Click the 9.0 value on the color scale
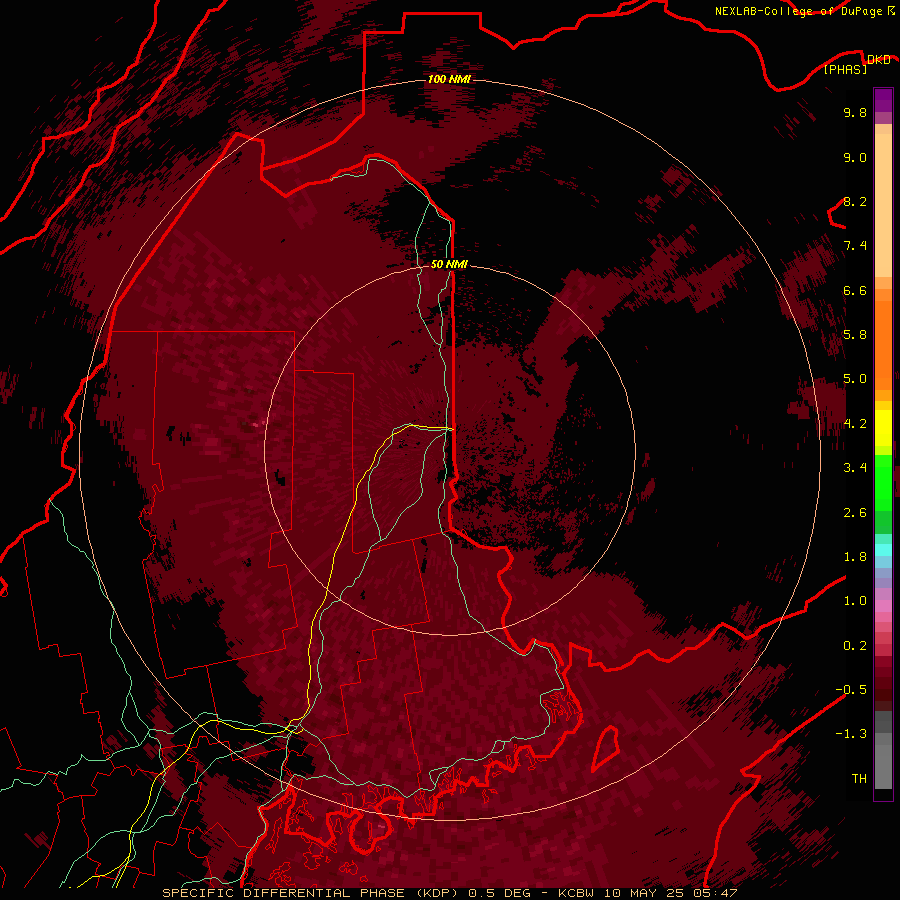This screenshot has width=900, height=900. [x=855, y=157]
